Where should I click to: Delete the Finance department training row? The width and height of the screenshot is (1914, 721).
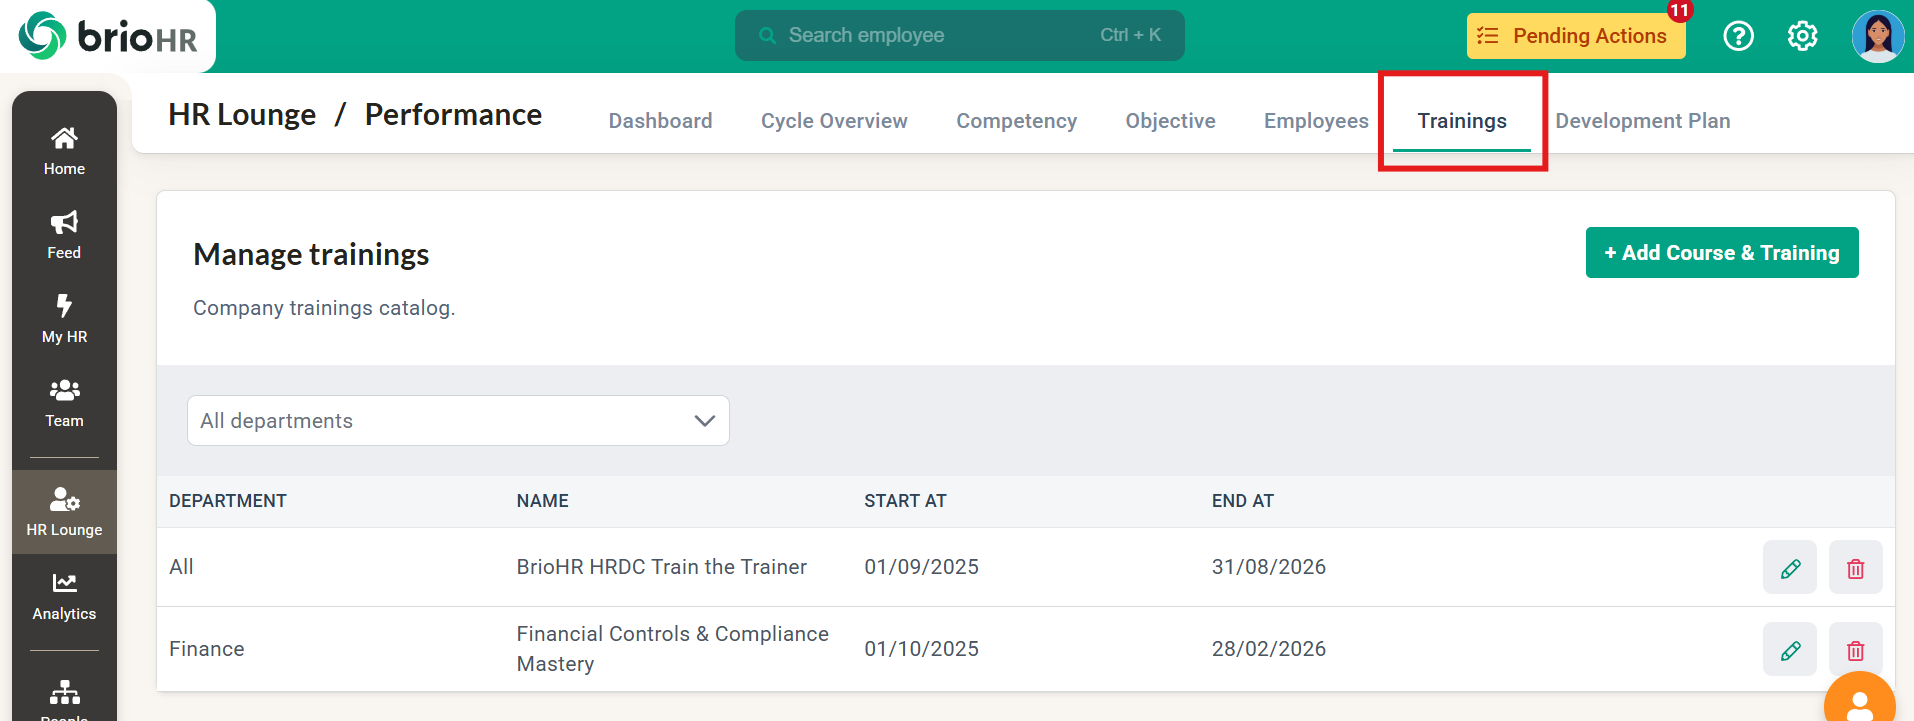(1855, 650)
